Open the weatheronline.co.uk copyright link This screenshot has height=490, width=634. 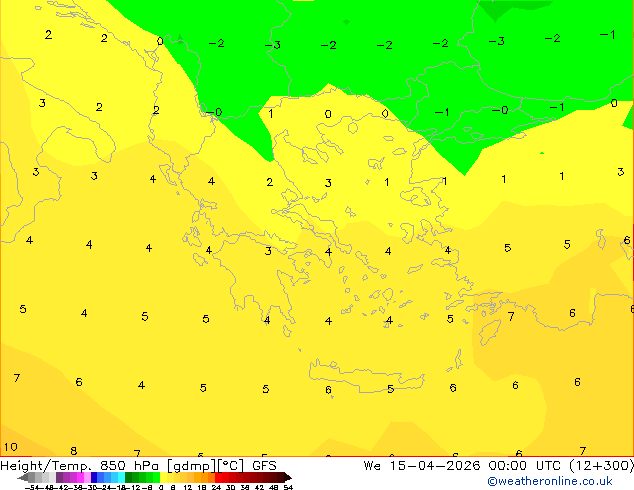tap(549, 481)
